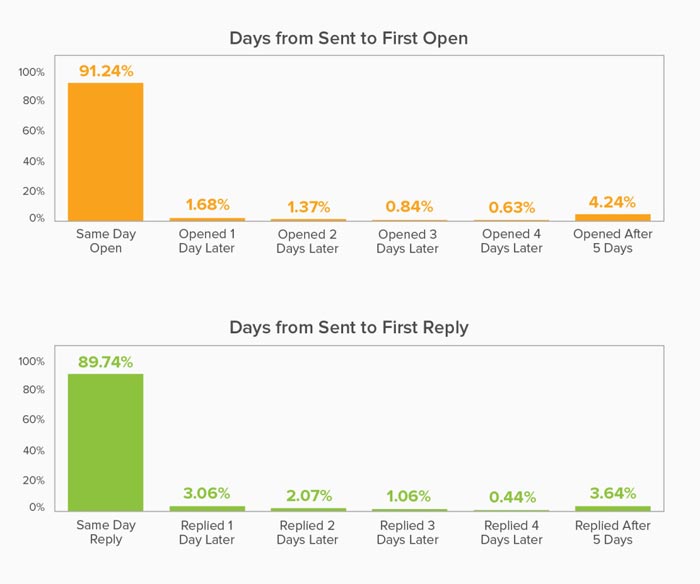This screenshot has height=584, width=700.
Task: Select the 89.74% value label
Action: [x=106, y=362]
